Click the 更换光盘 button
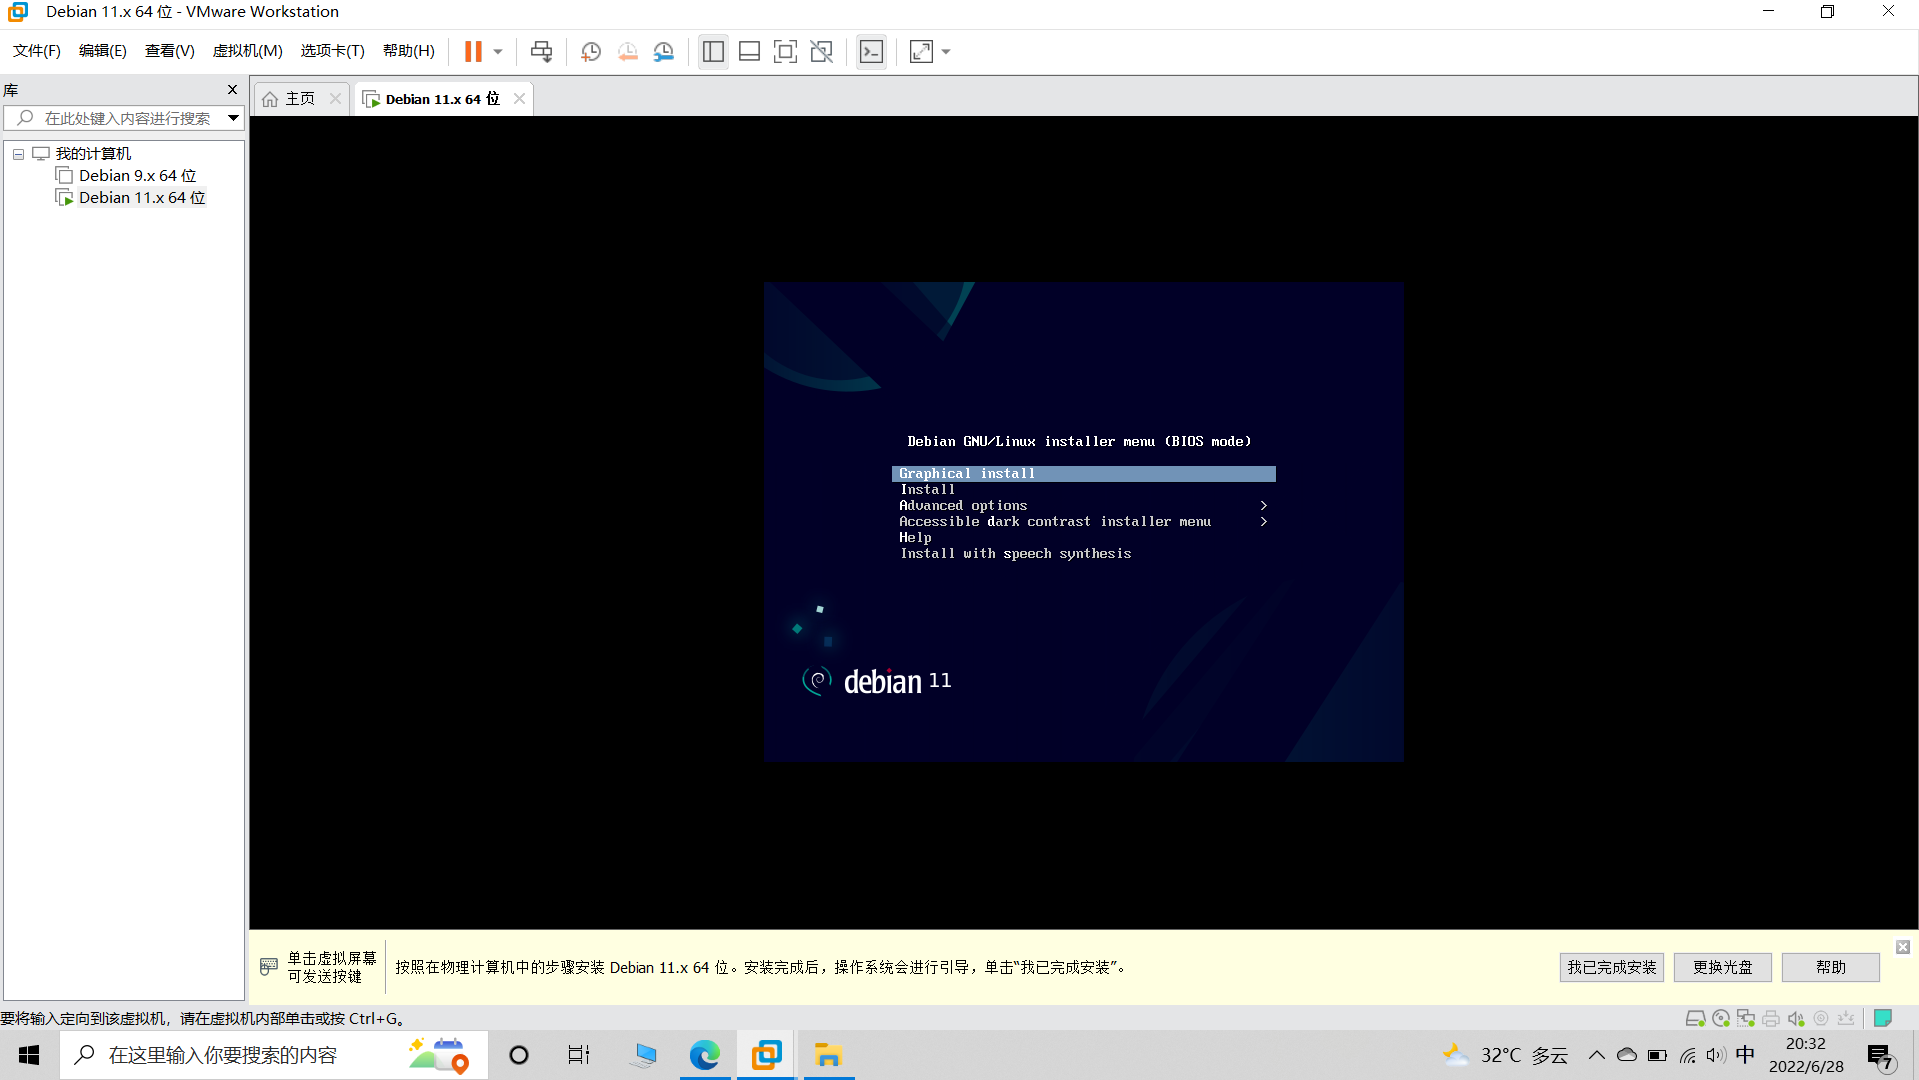Screen dimensions: 1919x1080 (1722, 967)
